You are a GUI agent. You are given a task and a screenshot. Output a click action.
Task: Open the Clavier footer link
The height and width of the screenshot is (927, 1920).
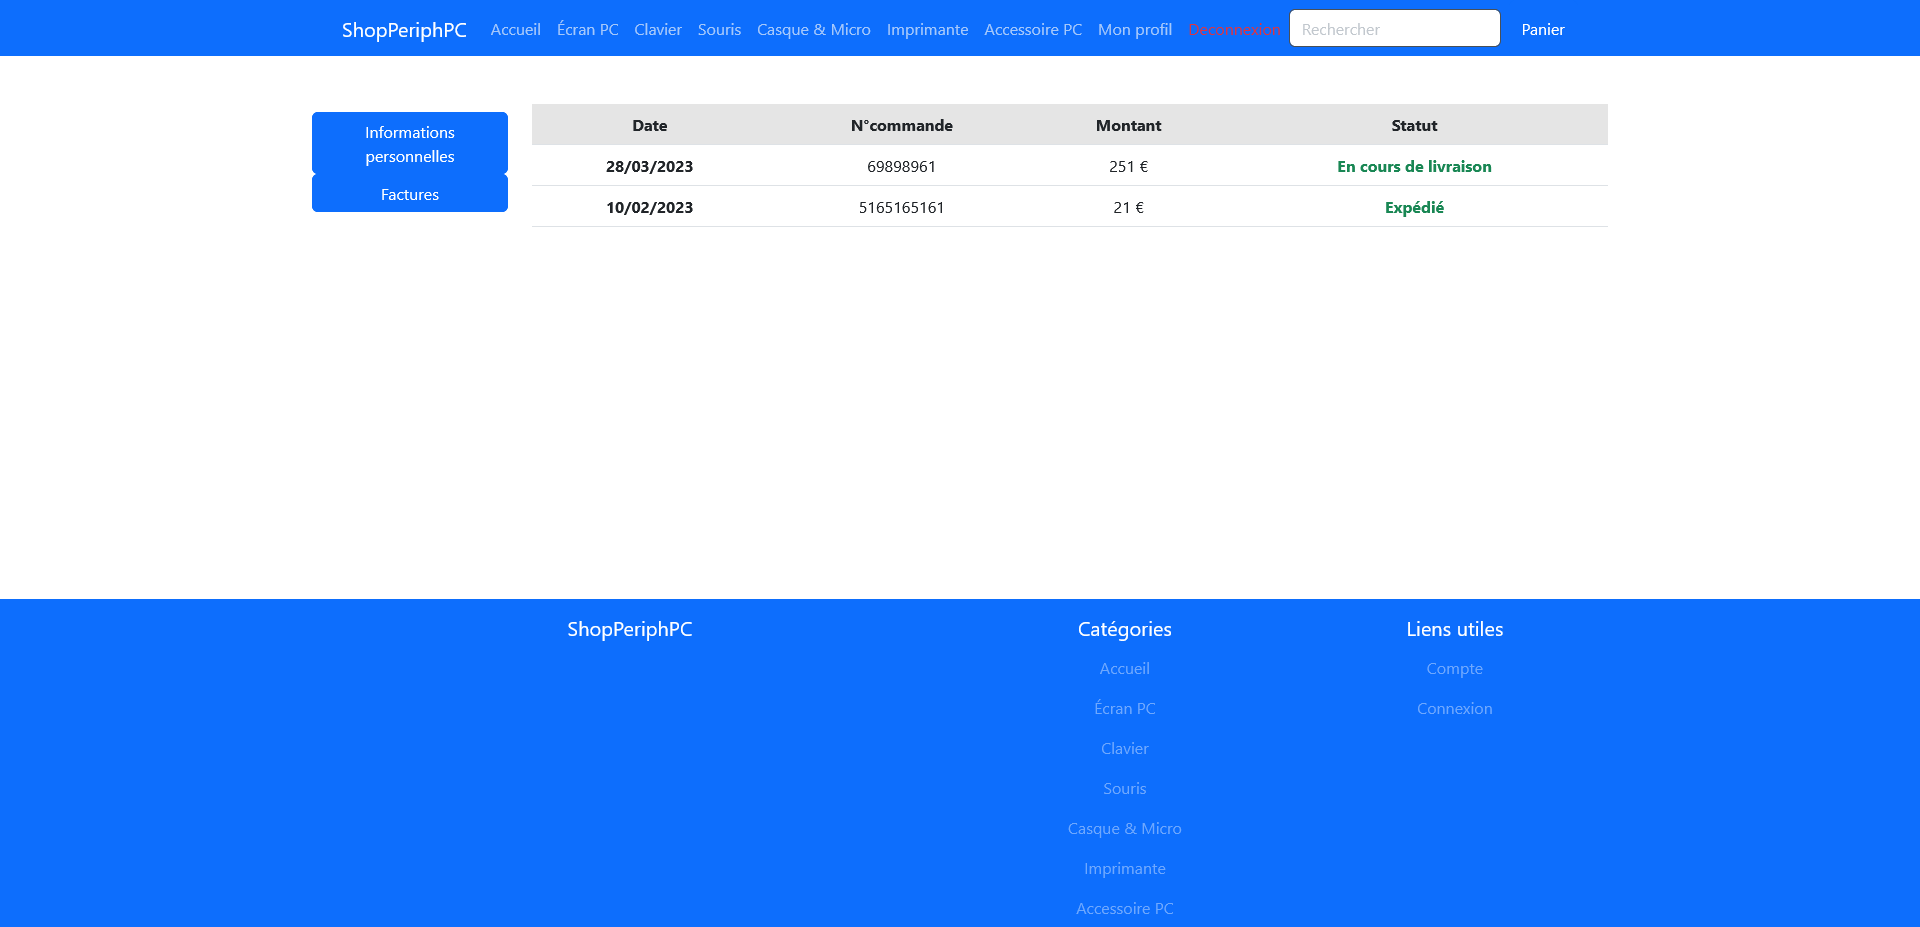pyautogui.click(x=1125, y=748)
